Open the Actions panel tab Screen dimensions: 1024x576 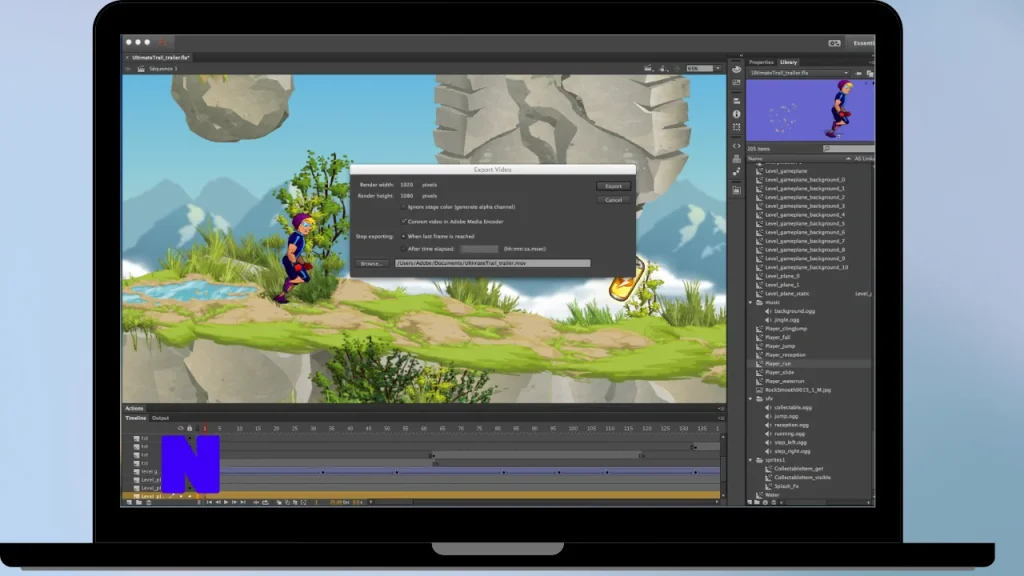point(134,409)
